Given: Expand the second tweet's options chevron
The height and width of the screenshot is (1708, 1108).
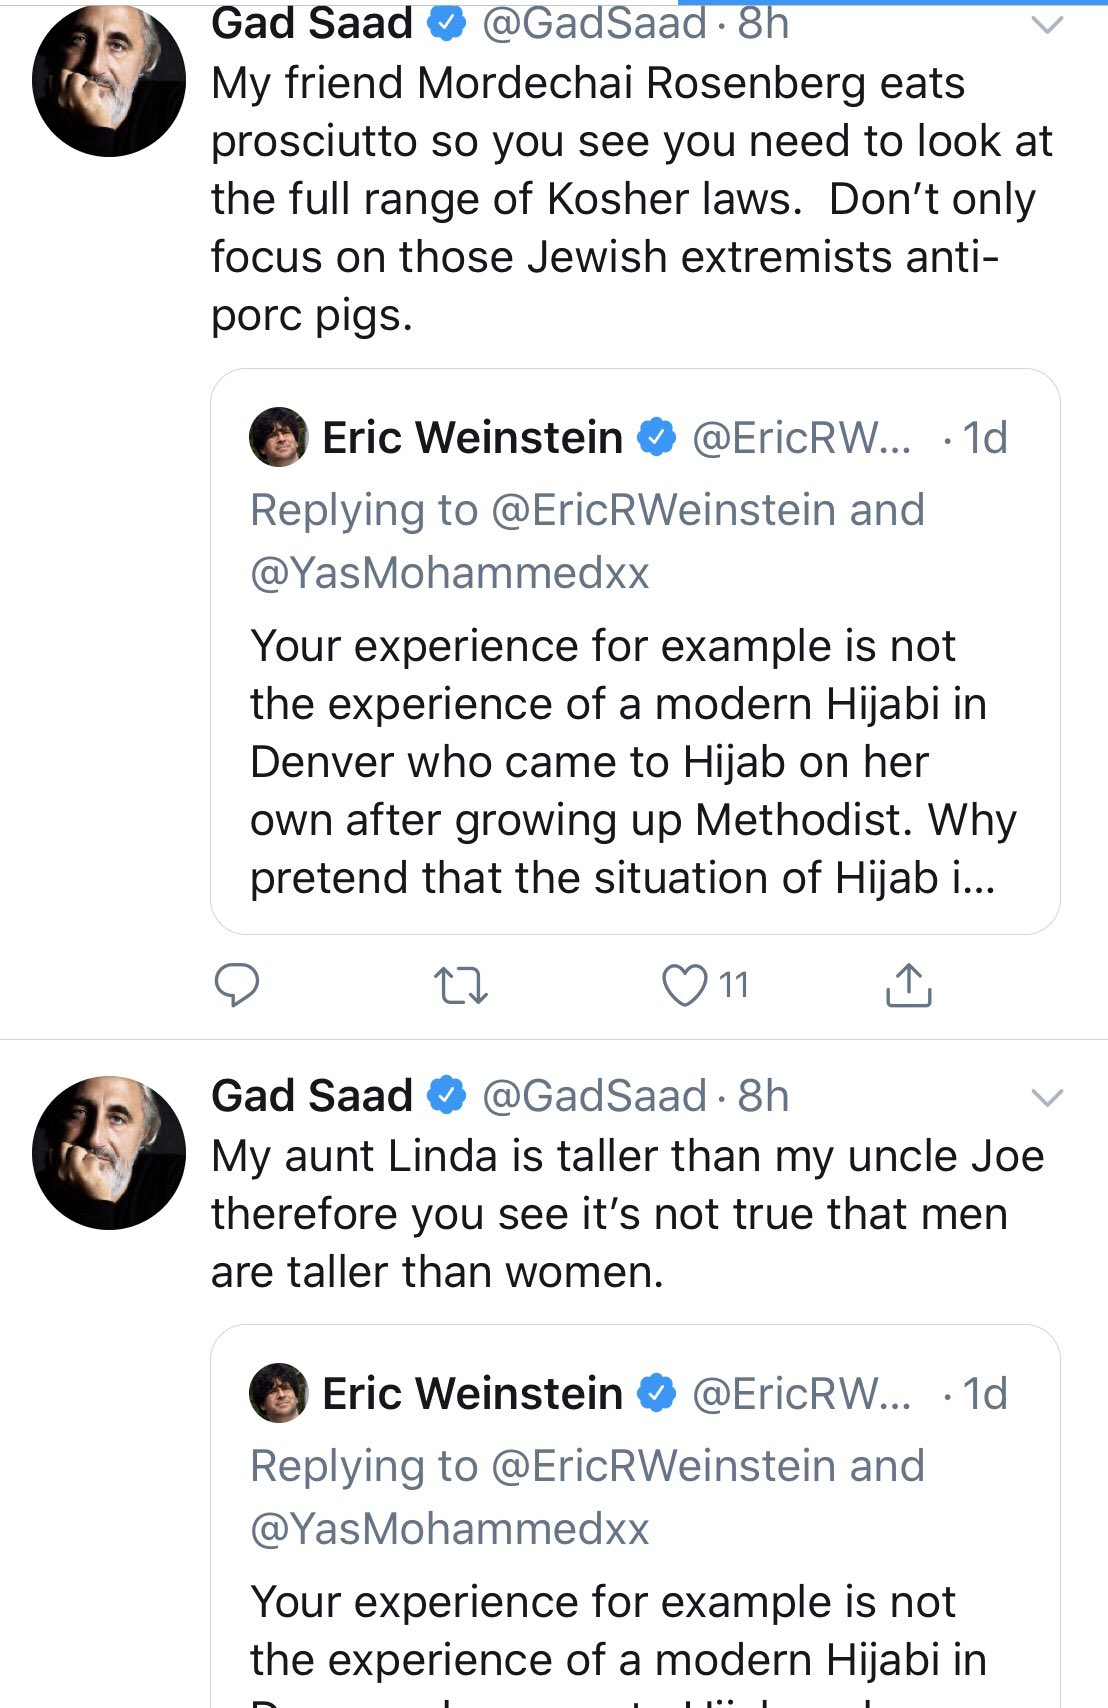Looking at the screenshot, I should point(1046,1098).
